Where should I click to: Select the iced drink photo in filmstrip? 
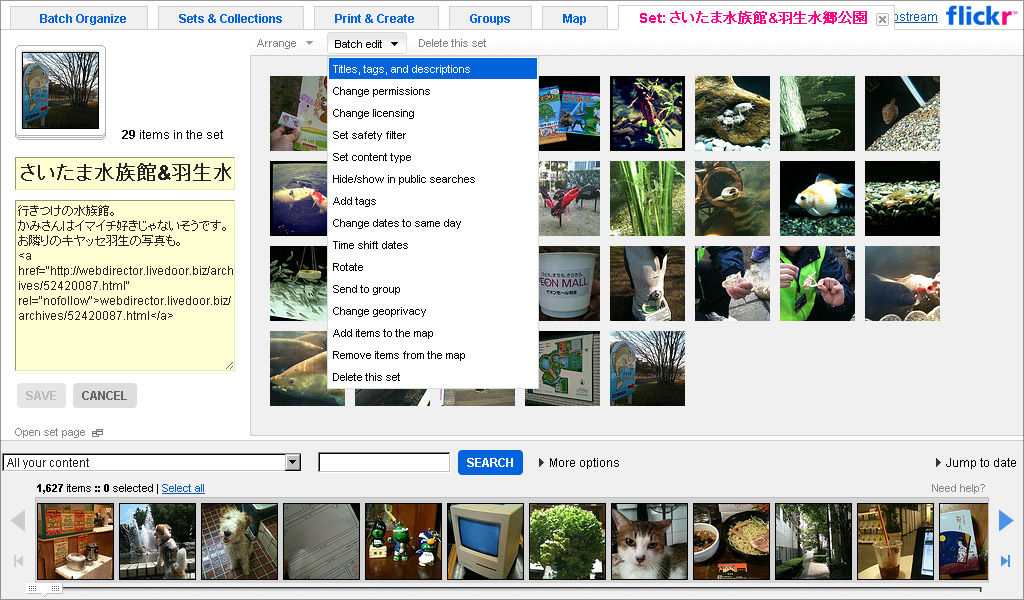click(x=895, y=541)
